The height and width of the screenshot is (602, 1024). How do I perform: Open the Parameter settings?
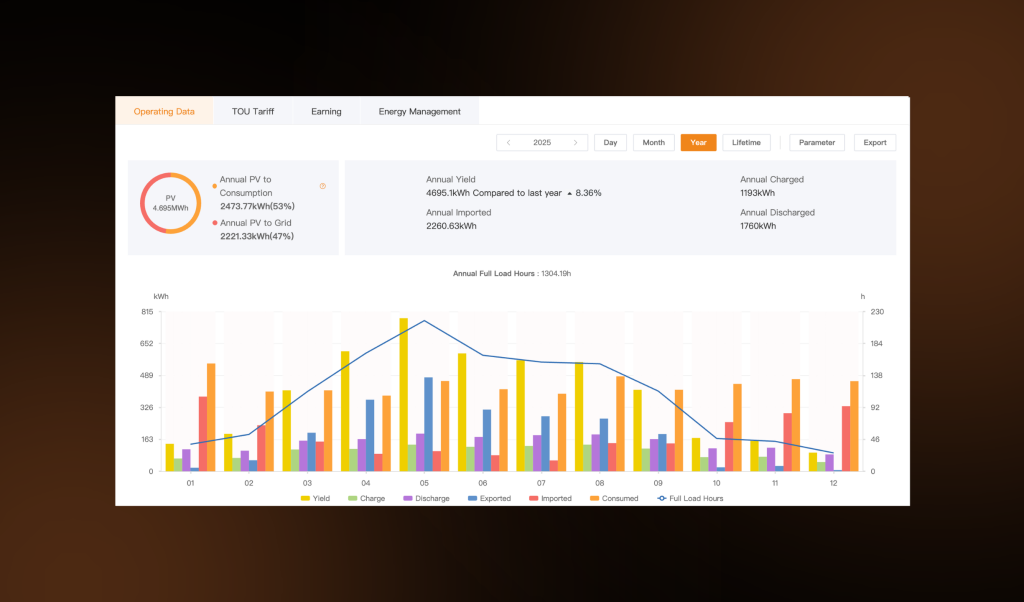tap(817, 142)
